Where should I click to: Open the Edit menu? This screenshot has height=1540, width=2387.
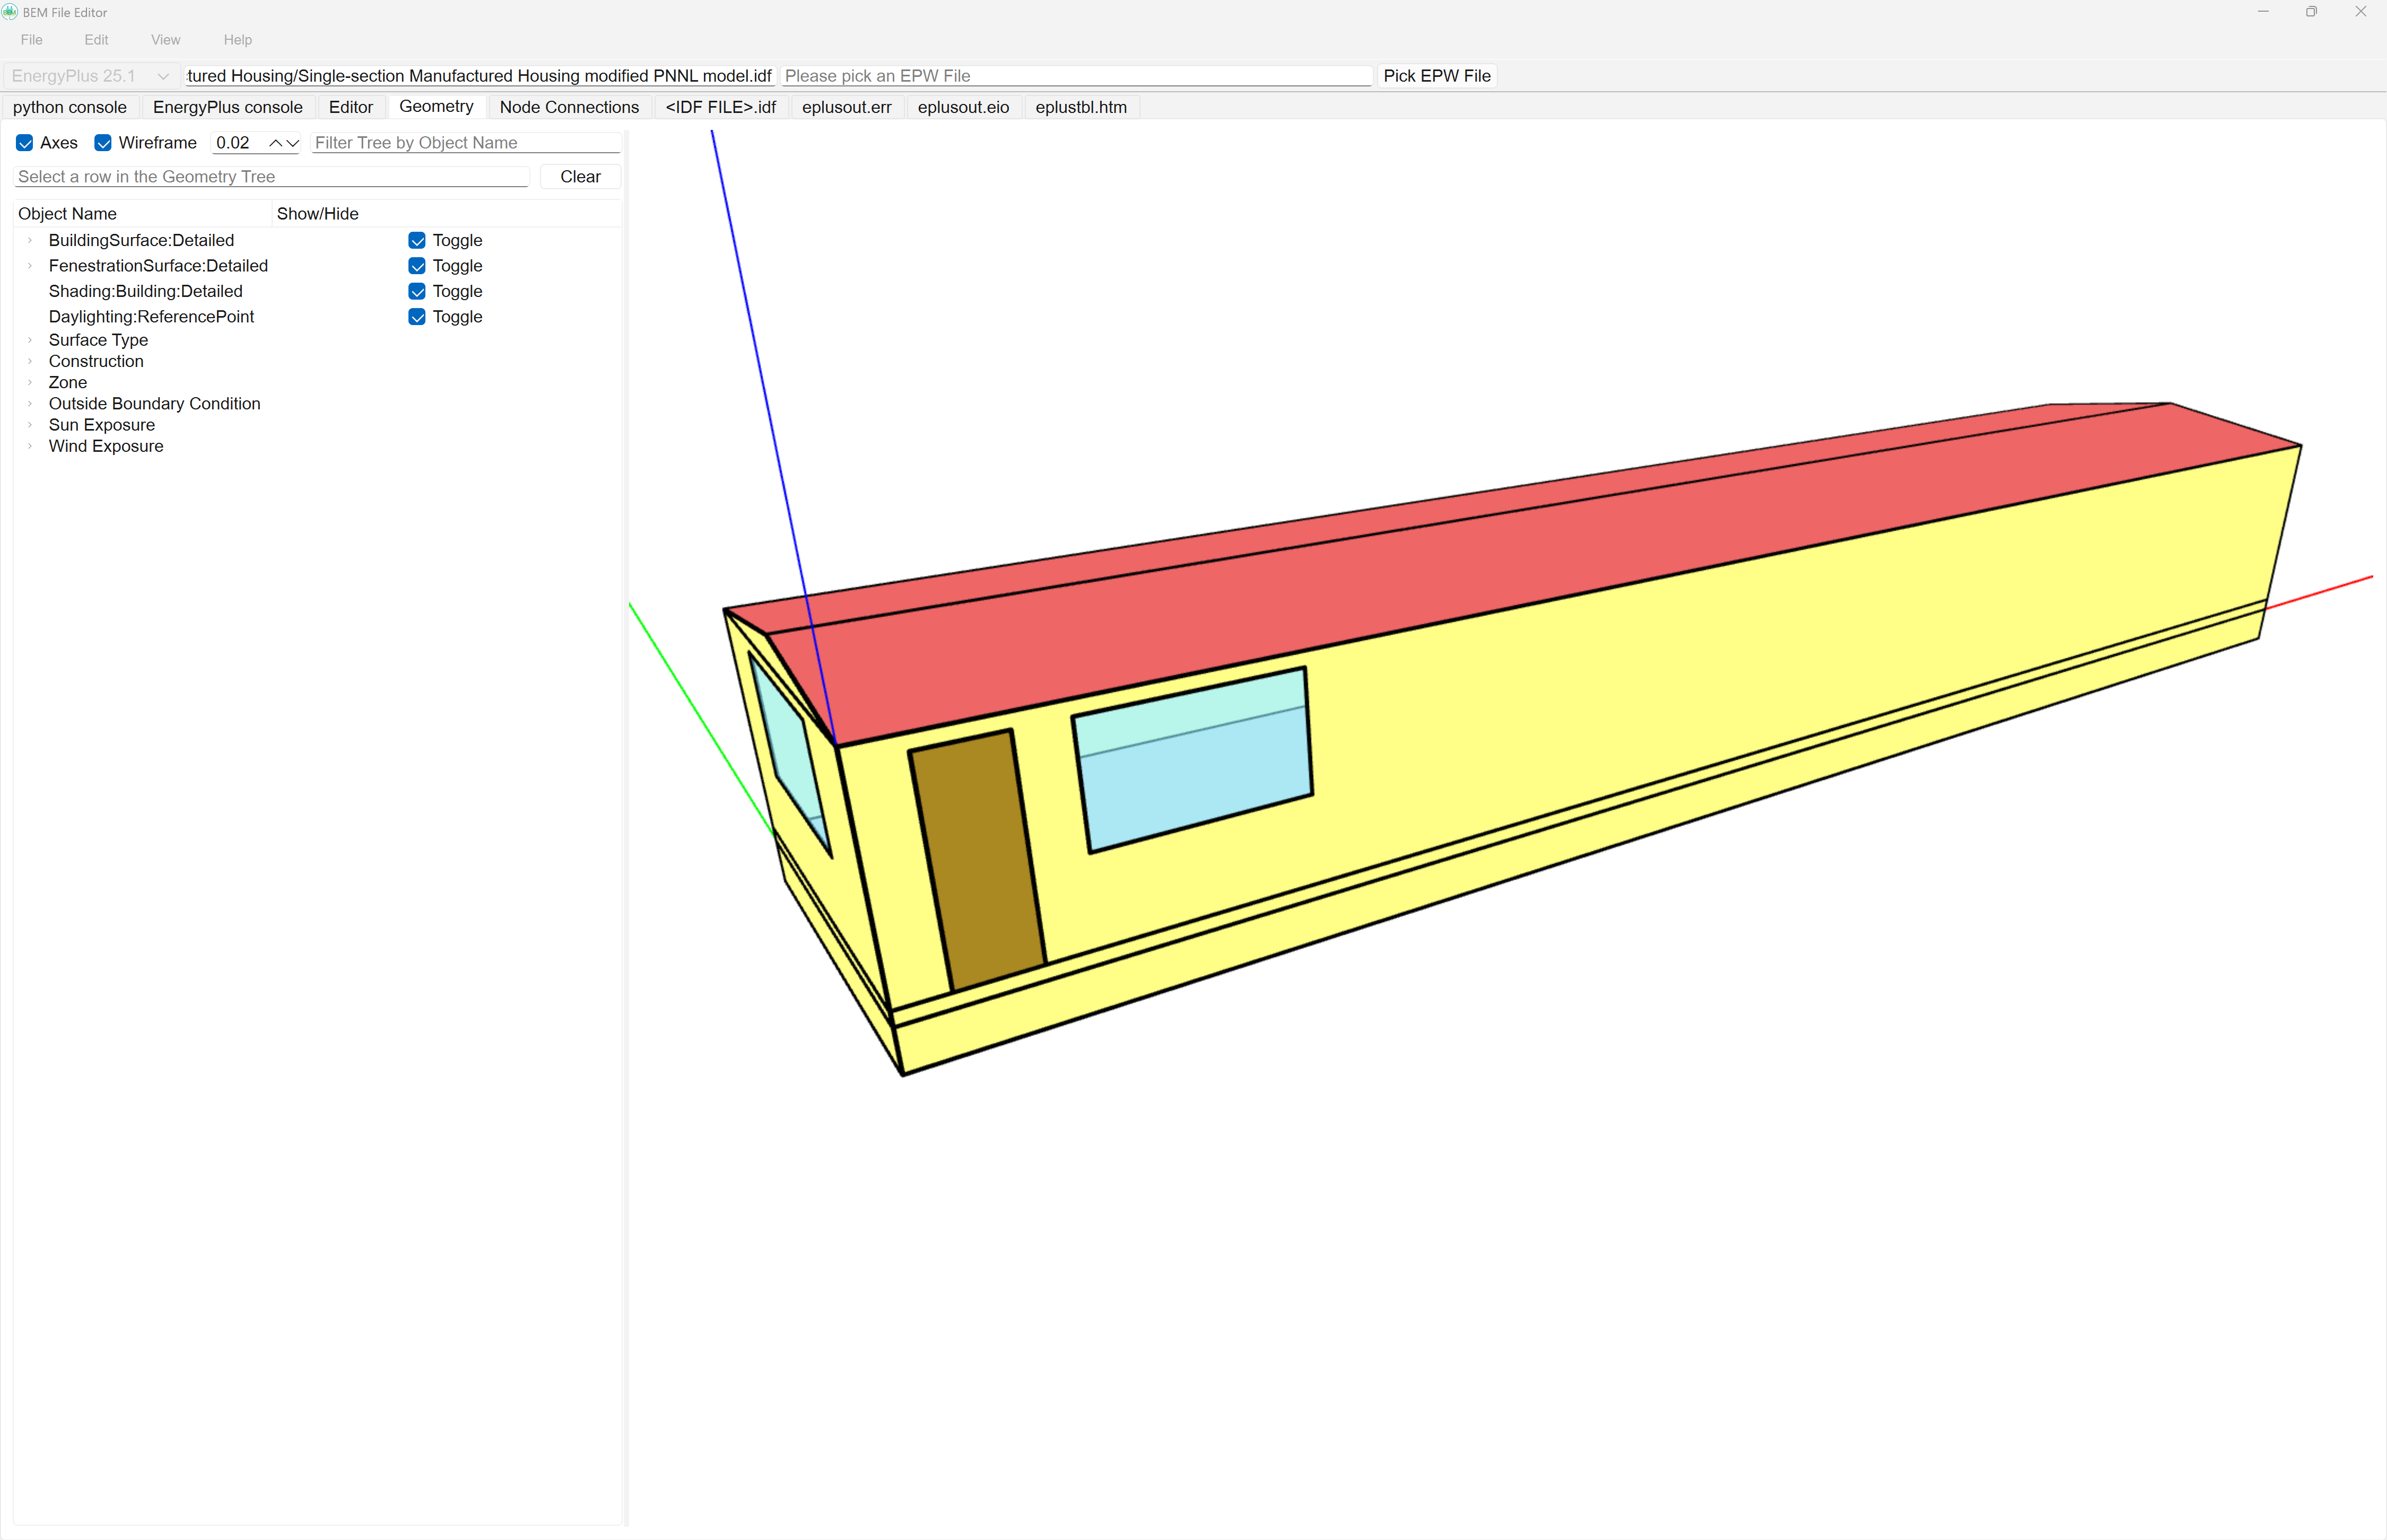coord(97,40)
